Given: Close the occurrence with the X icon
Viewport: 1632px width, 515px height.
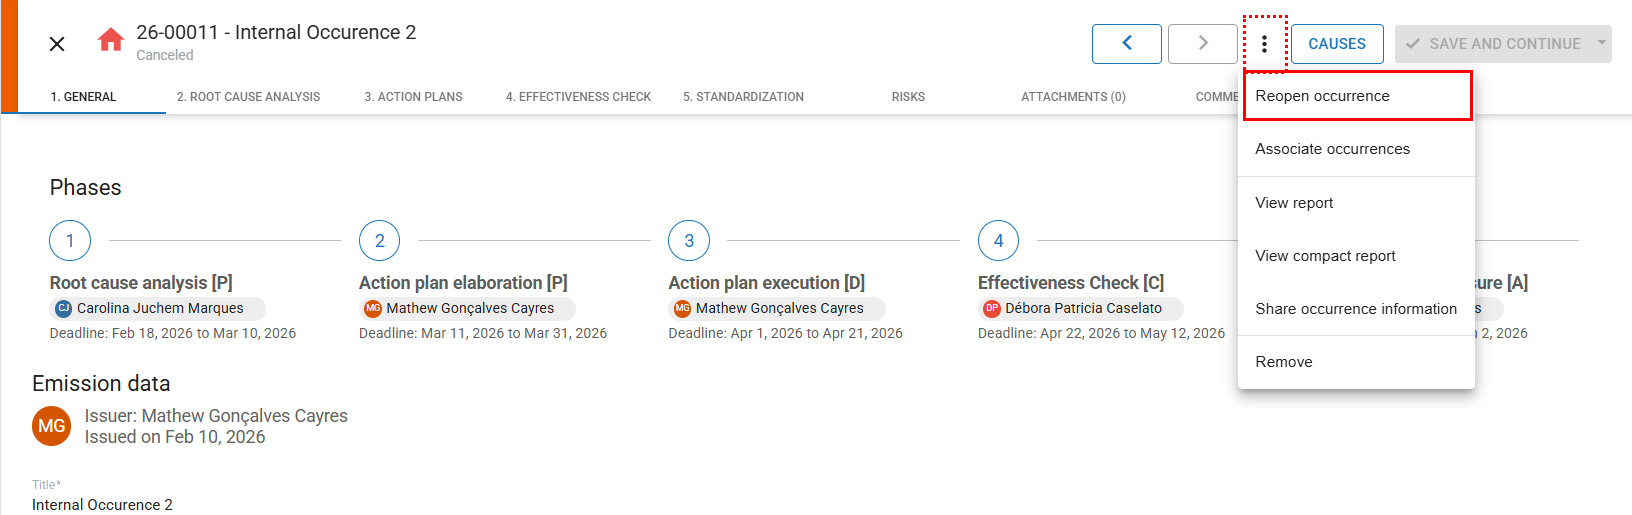Looking at the screenshot, I should pos(57,44).
